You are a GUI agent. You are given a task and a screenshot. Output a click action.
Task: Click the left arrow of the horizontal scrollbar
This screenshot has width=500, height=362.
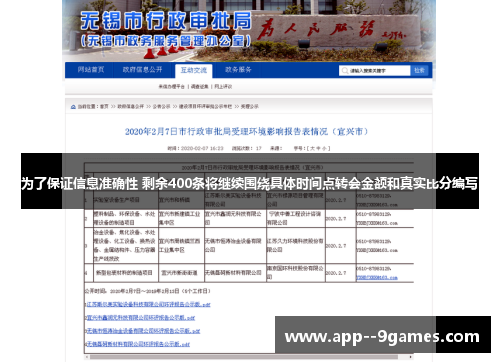[87, 357]
